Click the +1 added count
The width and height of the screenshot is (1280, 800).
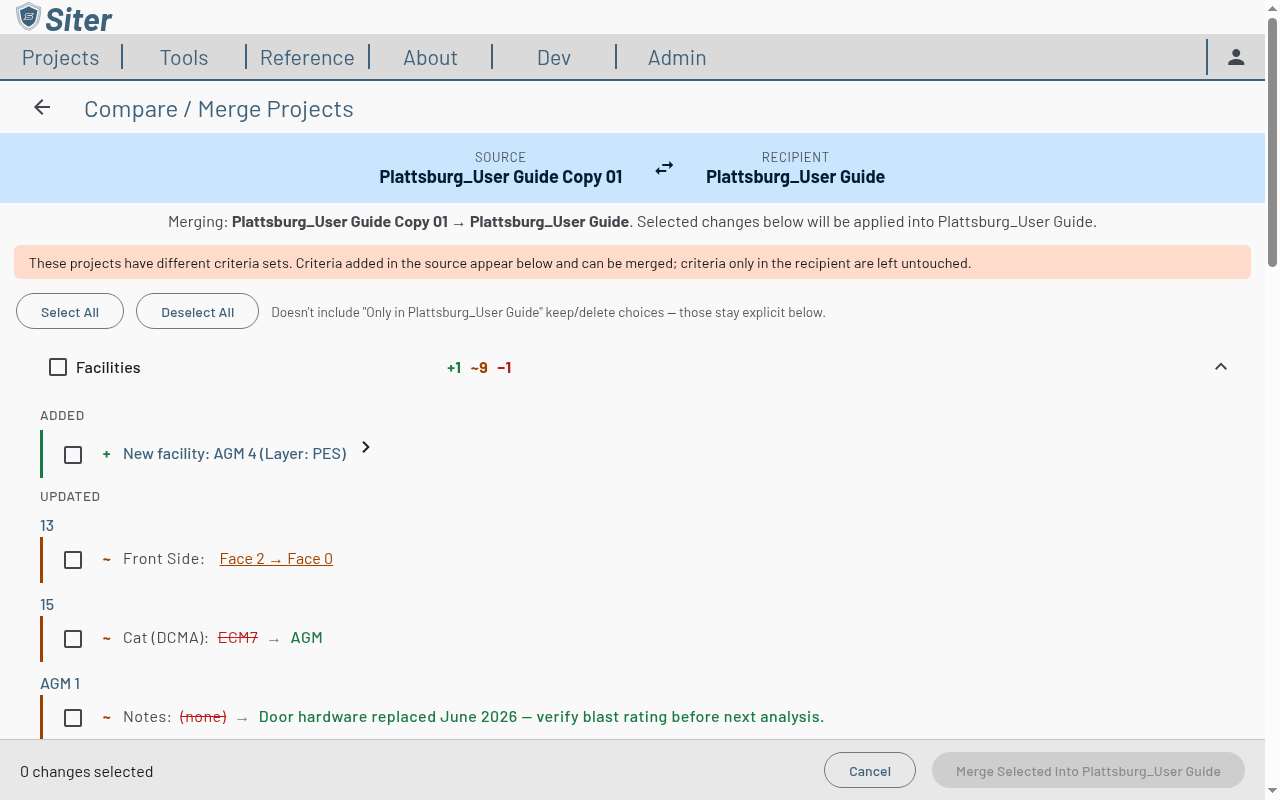[454, 368]
